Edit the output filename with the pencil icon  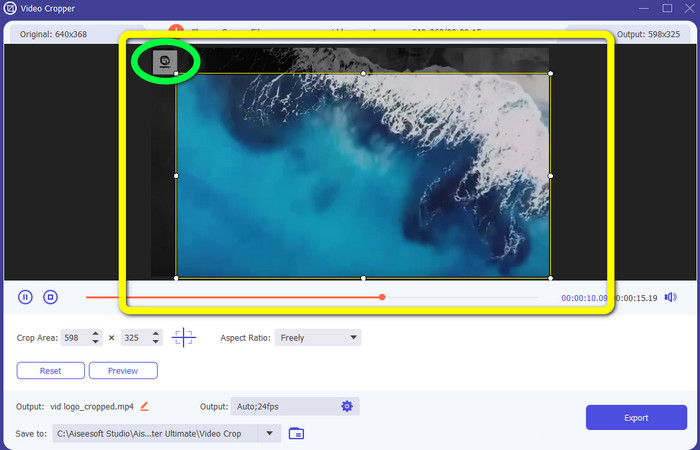pos(144,407)
